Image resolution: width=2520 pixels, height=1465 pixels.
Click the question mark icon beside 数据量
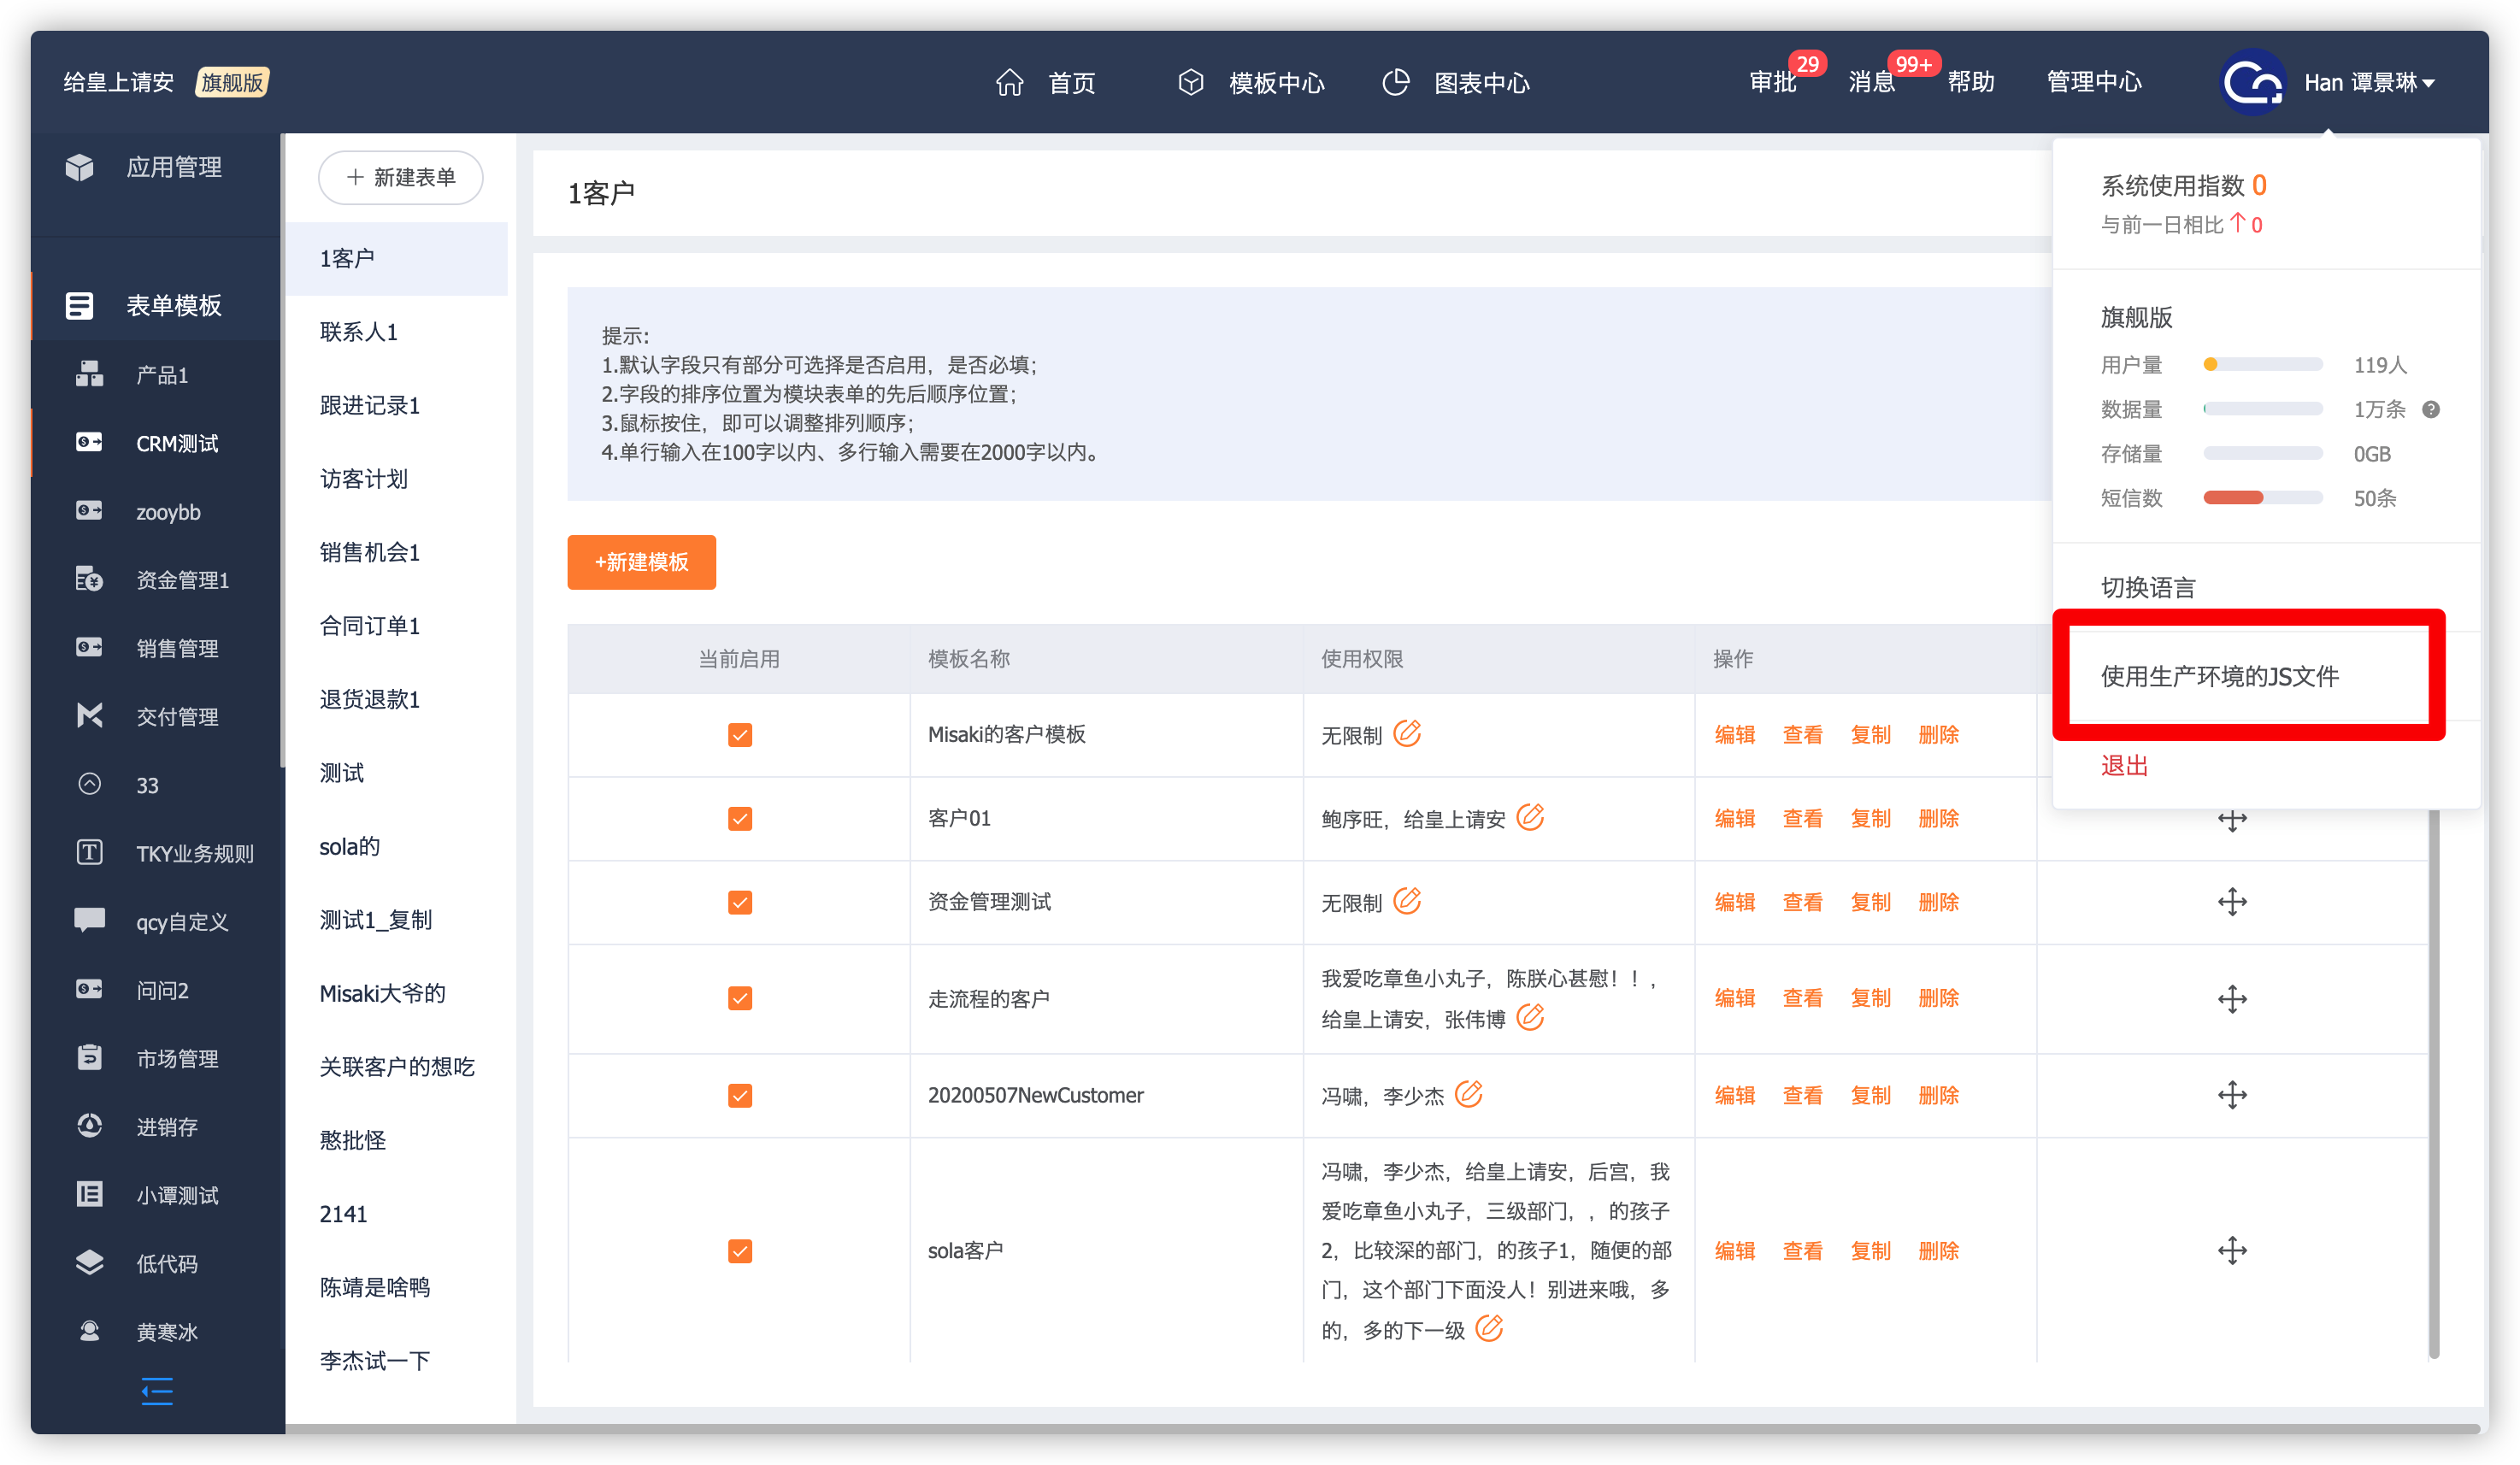click(2430, 409)
